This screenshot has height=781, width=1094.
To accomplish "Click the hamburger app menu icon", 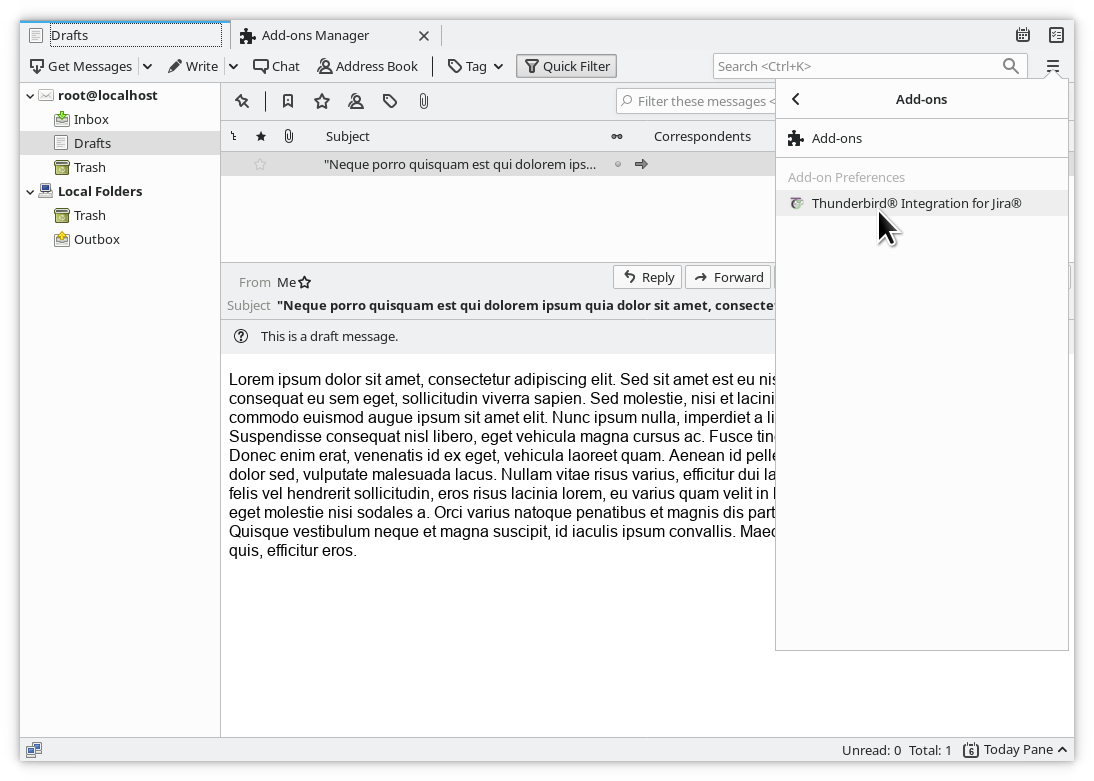I will coord(1052,66).
